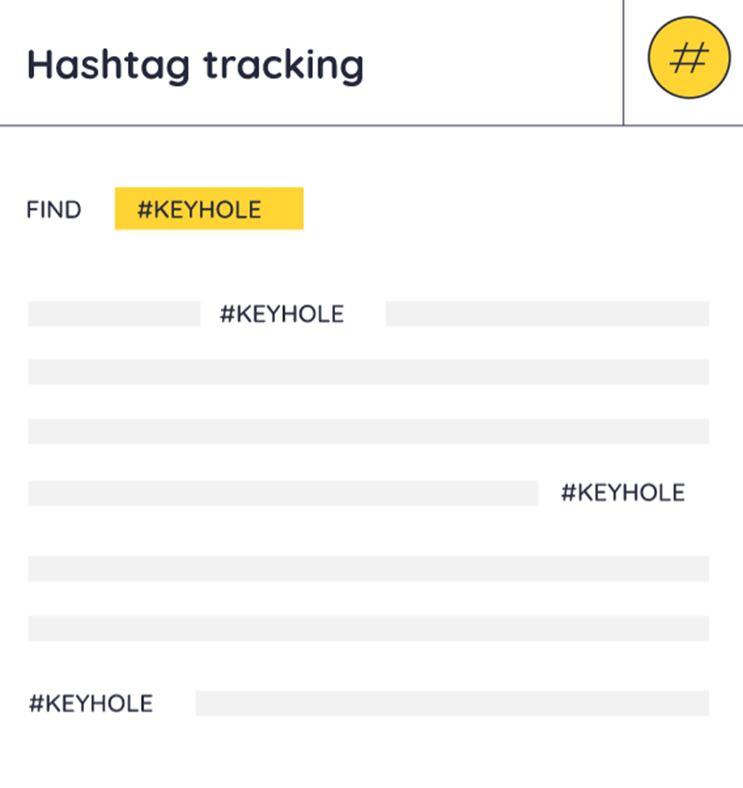The image size is (743, 788).
Task: Click the yellow #KEYHOLE search field
Action: click(209, 209)
